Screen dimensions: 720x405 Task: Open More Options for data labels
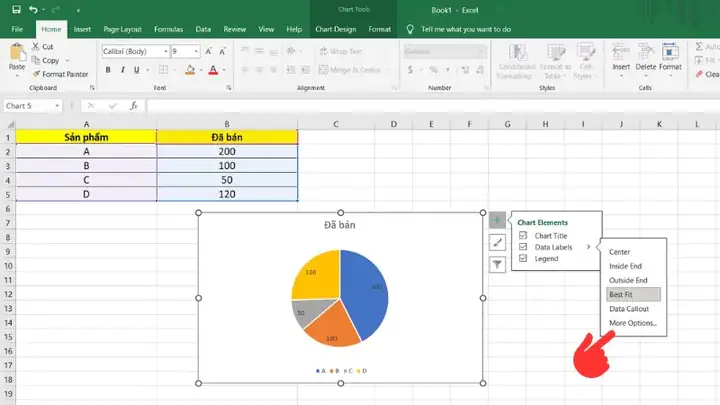[x=633, y=323]
